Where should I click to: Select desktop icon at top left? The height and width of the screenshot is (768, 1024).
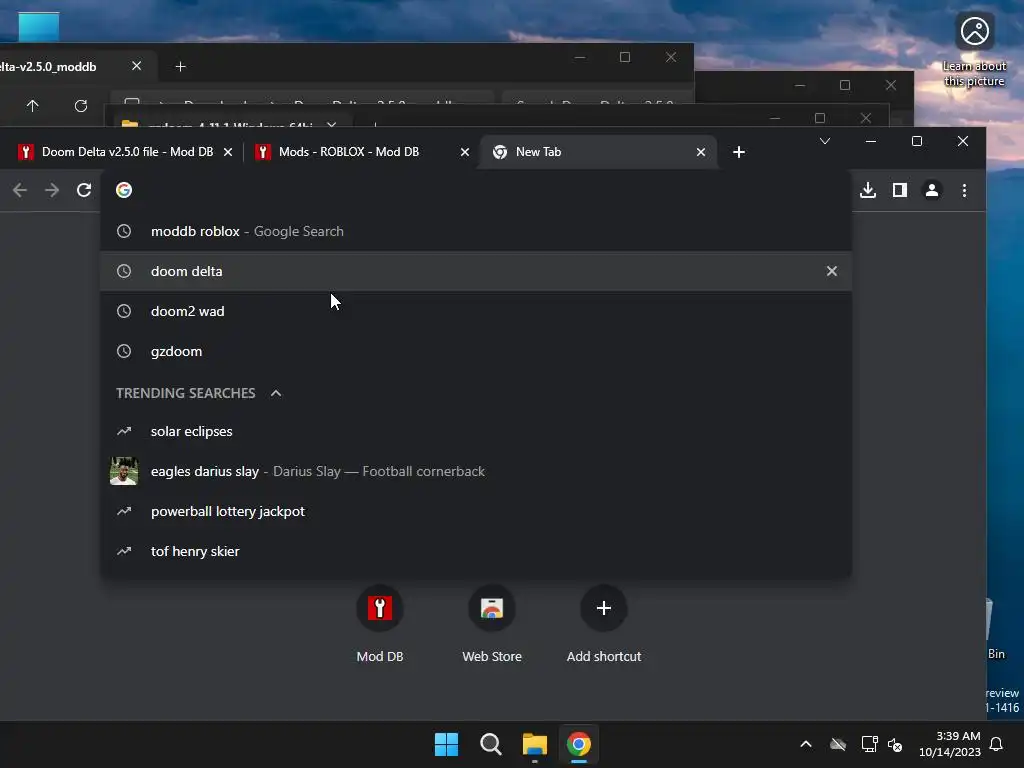pyautogui.click(x=39, y=27)
